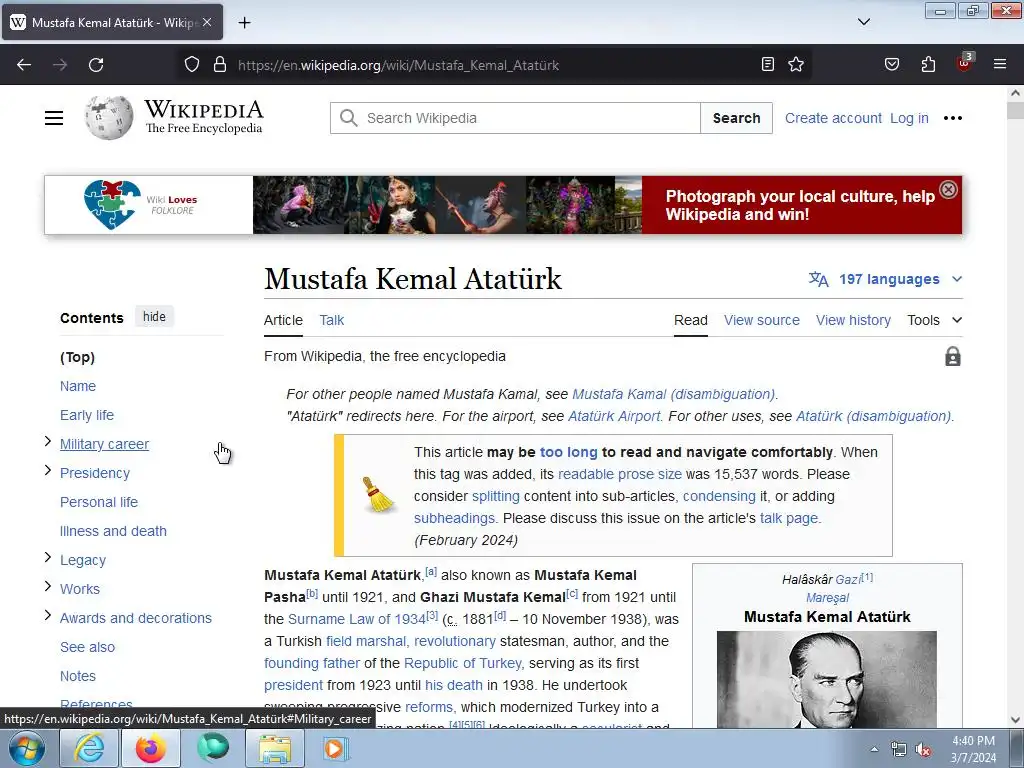Expand Legacy section in contents
The height and width of the screenshot is (768, 1024).
click(48, 557)
